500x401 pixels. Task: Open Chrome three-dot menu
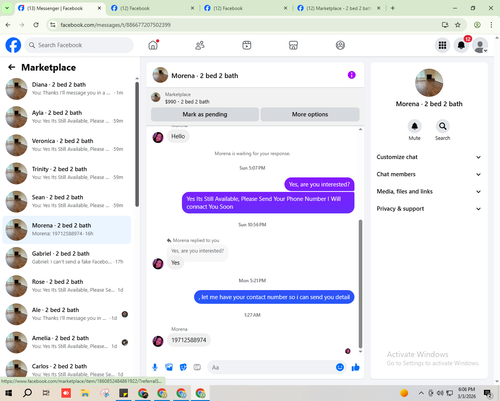click(491, 25)
